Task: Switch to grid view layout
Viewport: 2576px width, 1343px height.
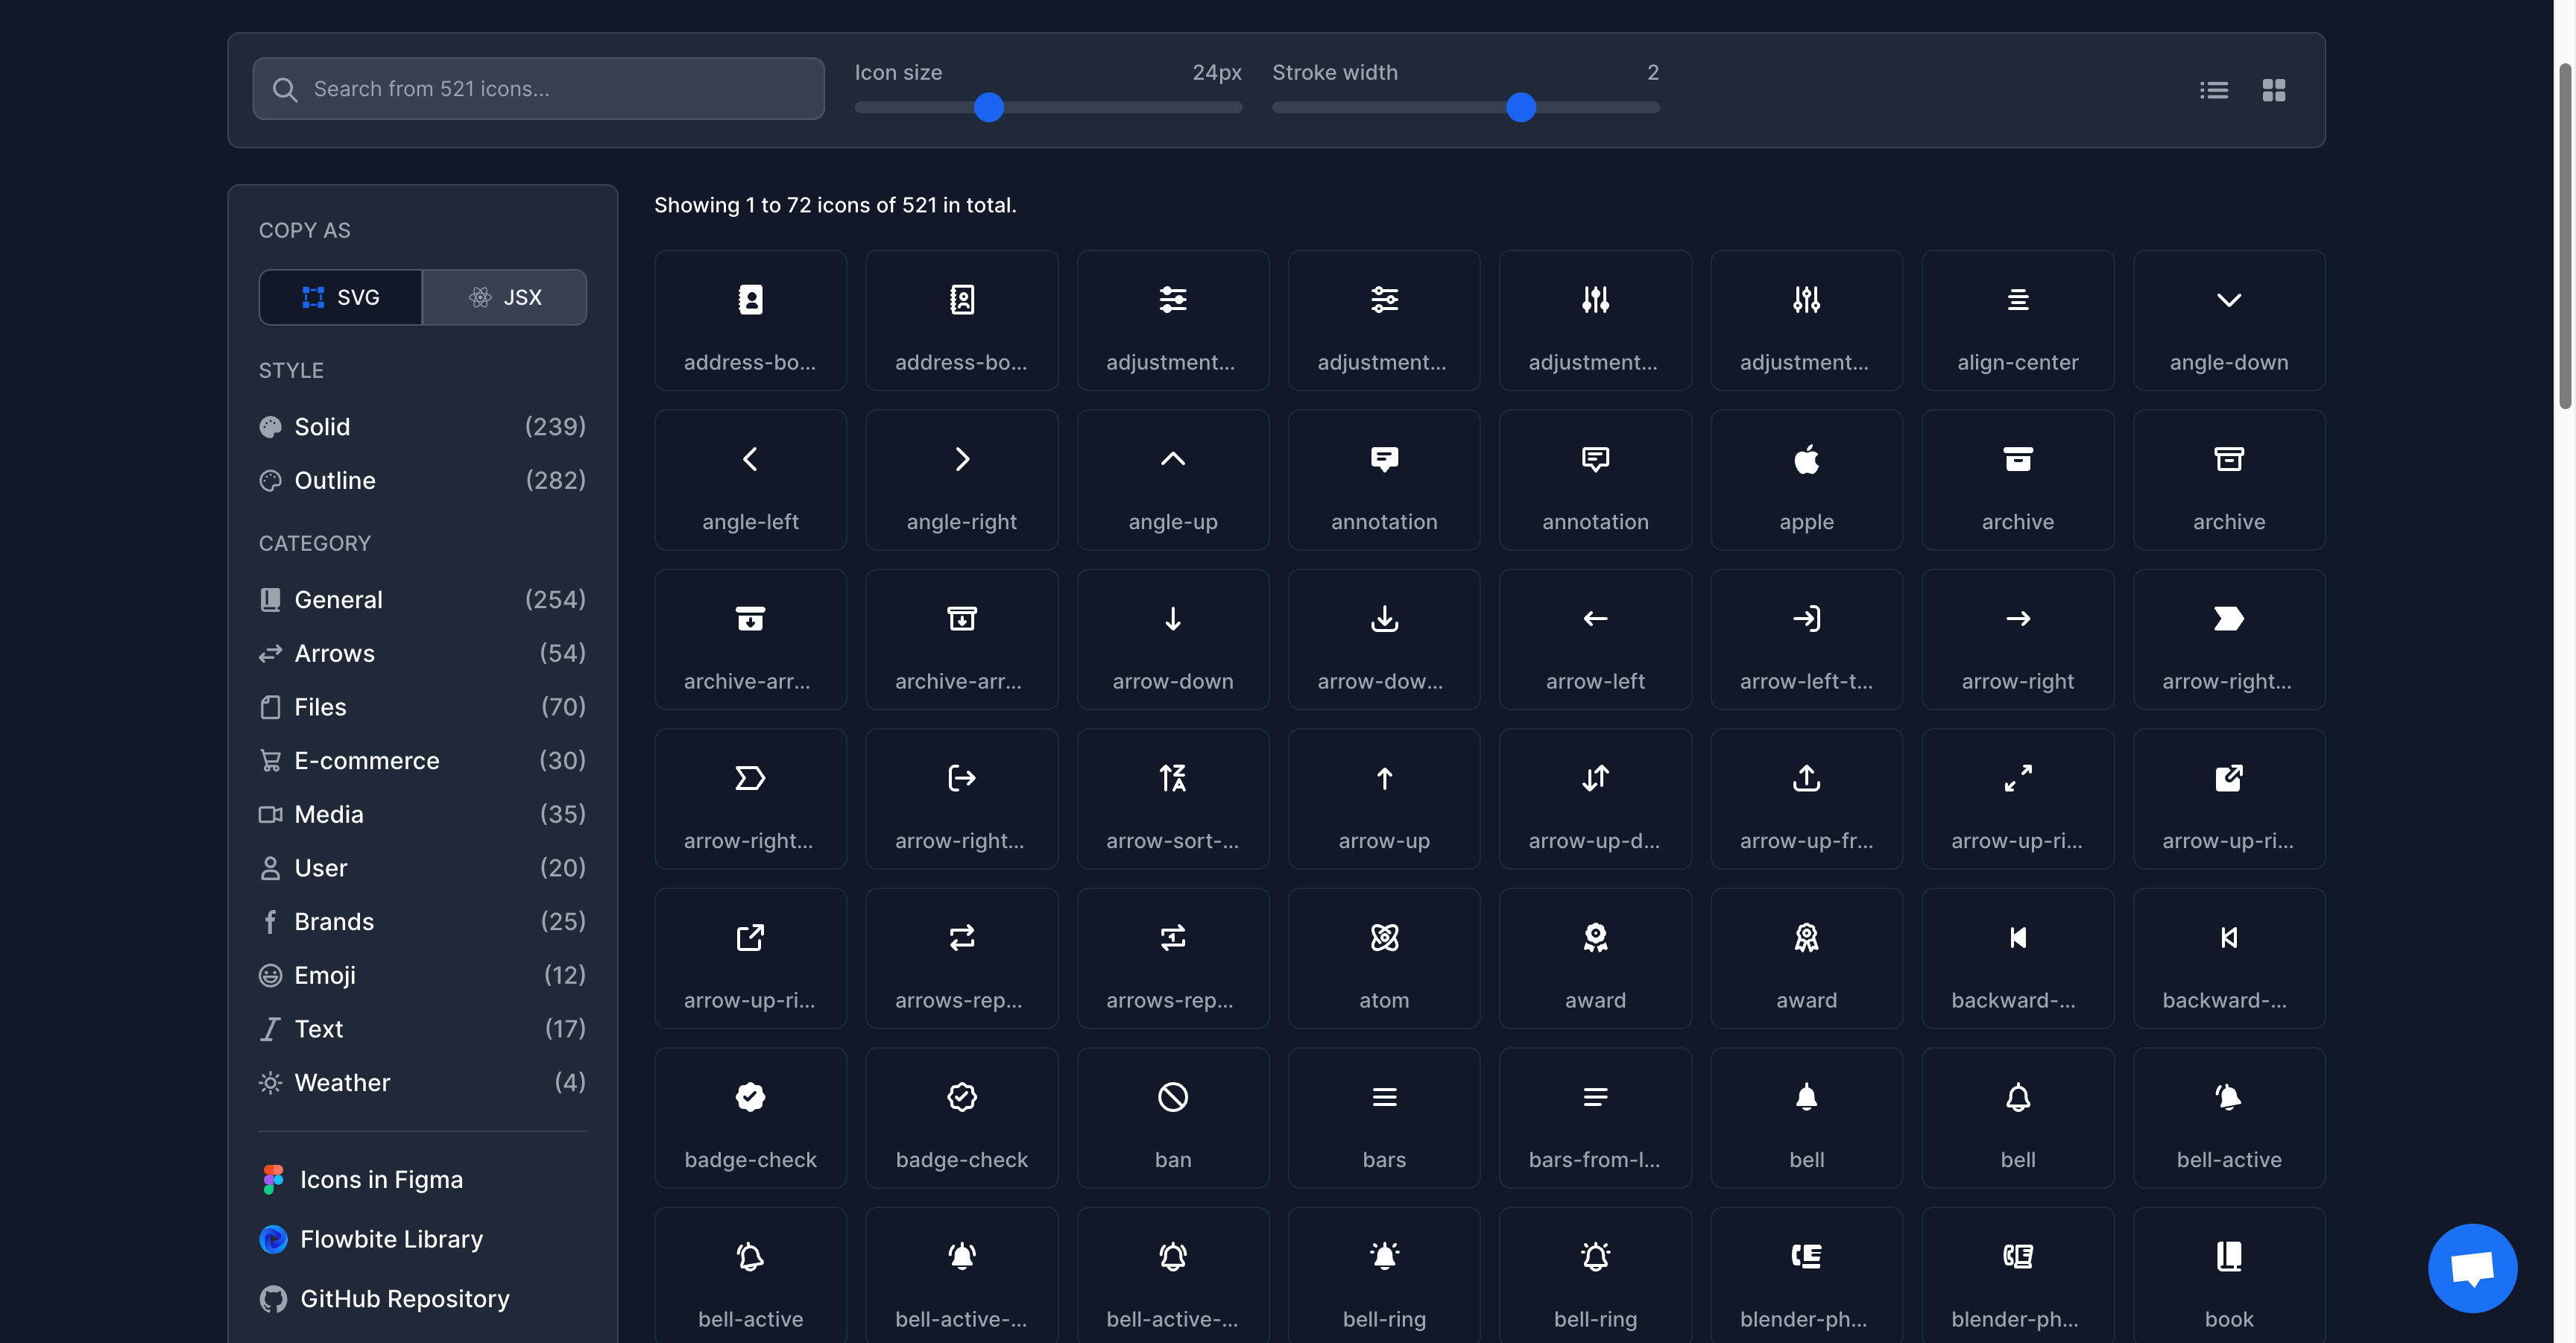Action: [2273, 90]
